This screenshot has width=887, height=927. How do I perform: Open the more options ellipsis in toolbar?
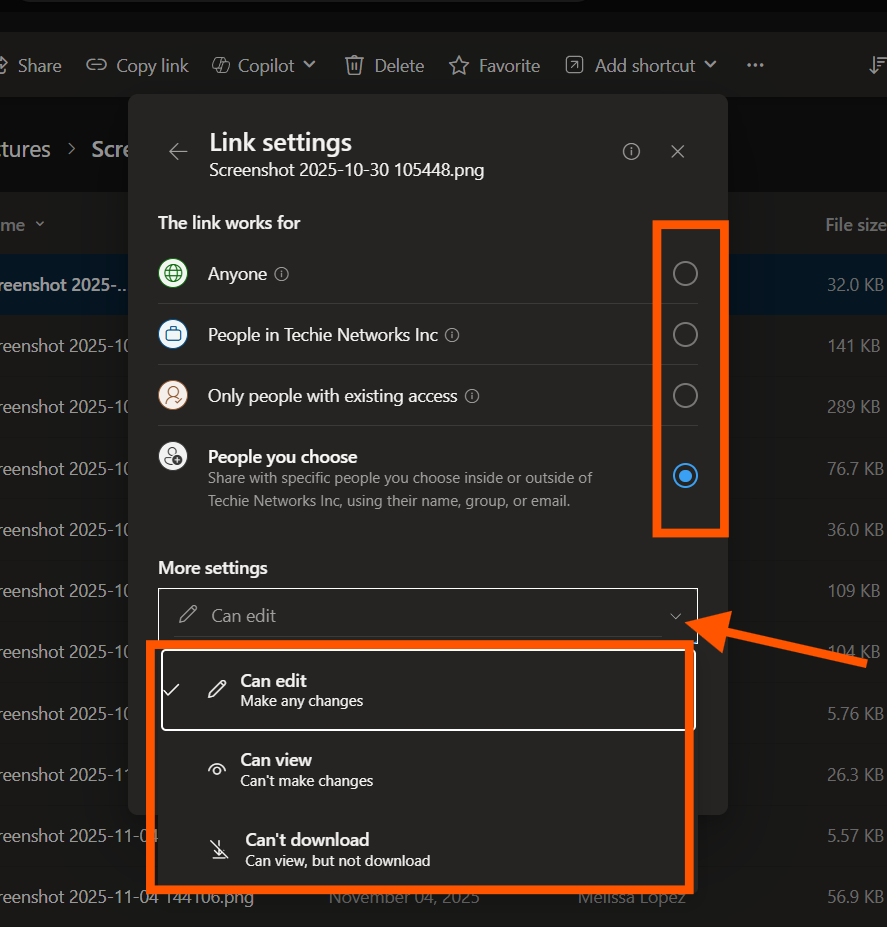tap(755, 66)
